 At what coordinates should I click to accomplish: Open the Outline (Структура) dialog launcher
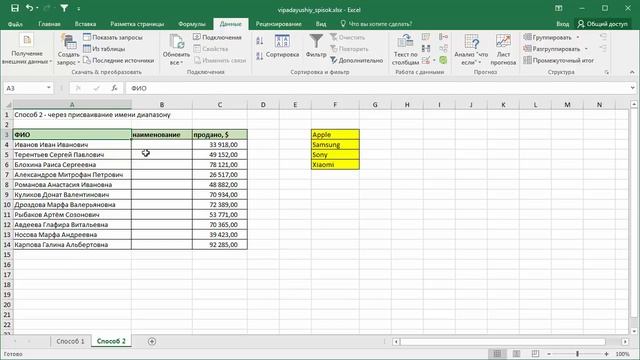click(607, 72)
